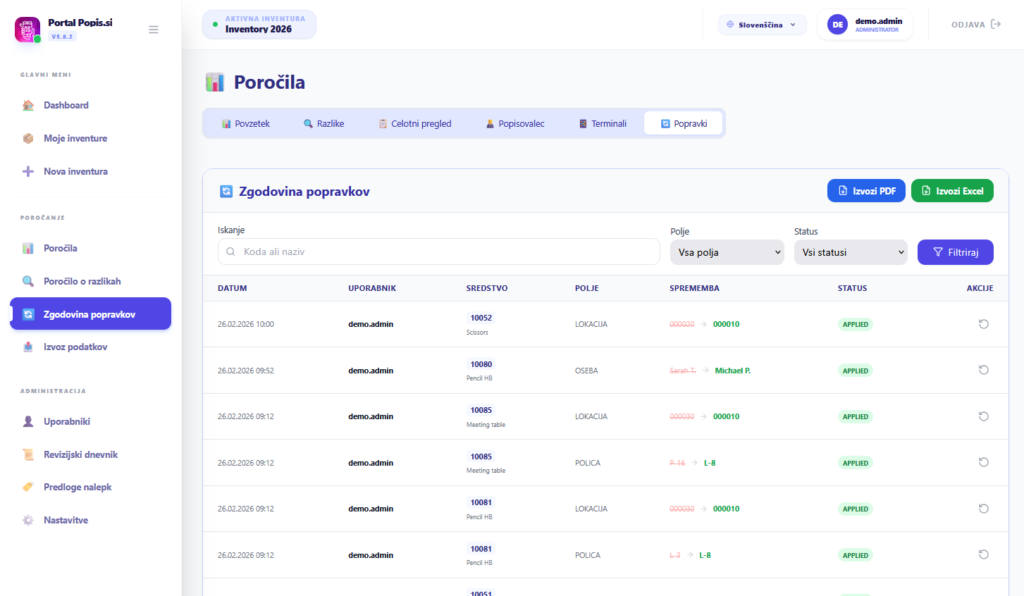The width and height of the screenshot is (1024, 596).
Task: Revert the 10052 Scissors correction
Action: coord(983,324)
